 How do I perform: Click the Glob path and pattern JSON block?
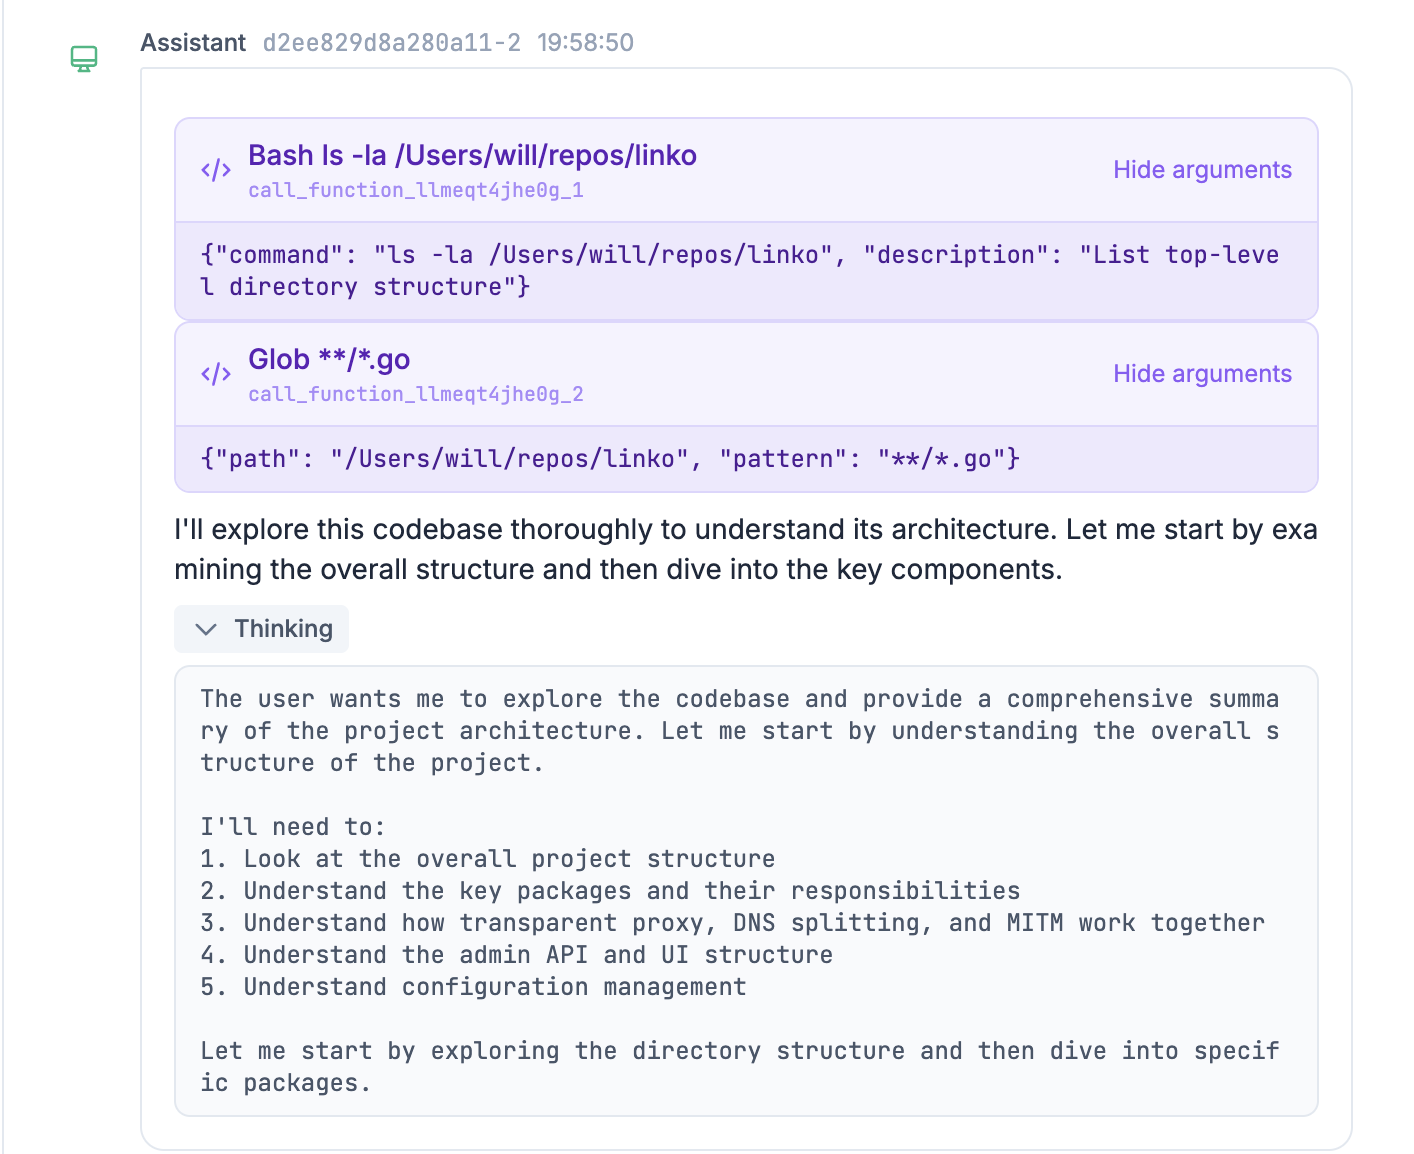[x=610, y=459]
